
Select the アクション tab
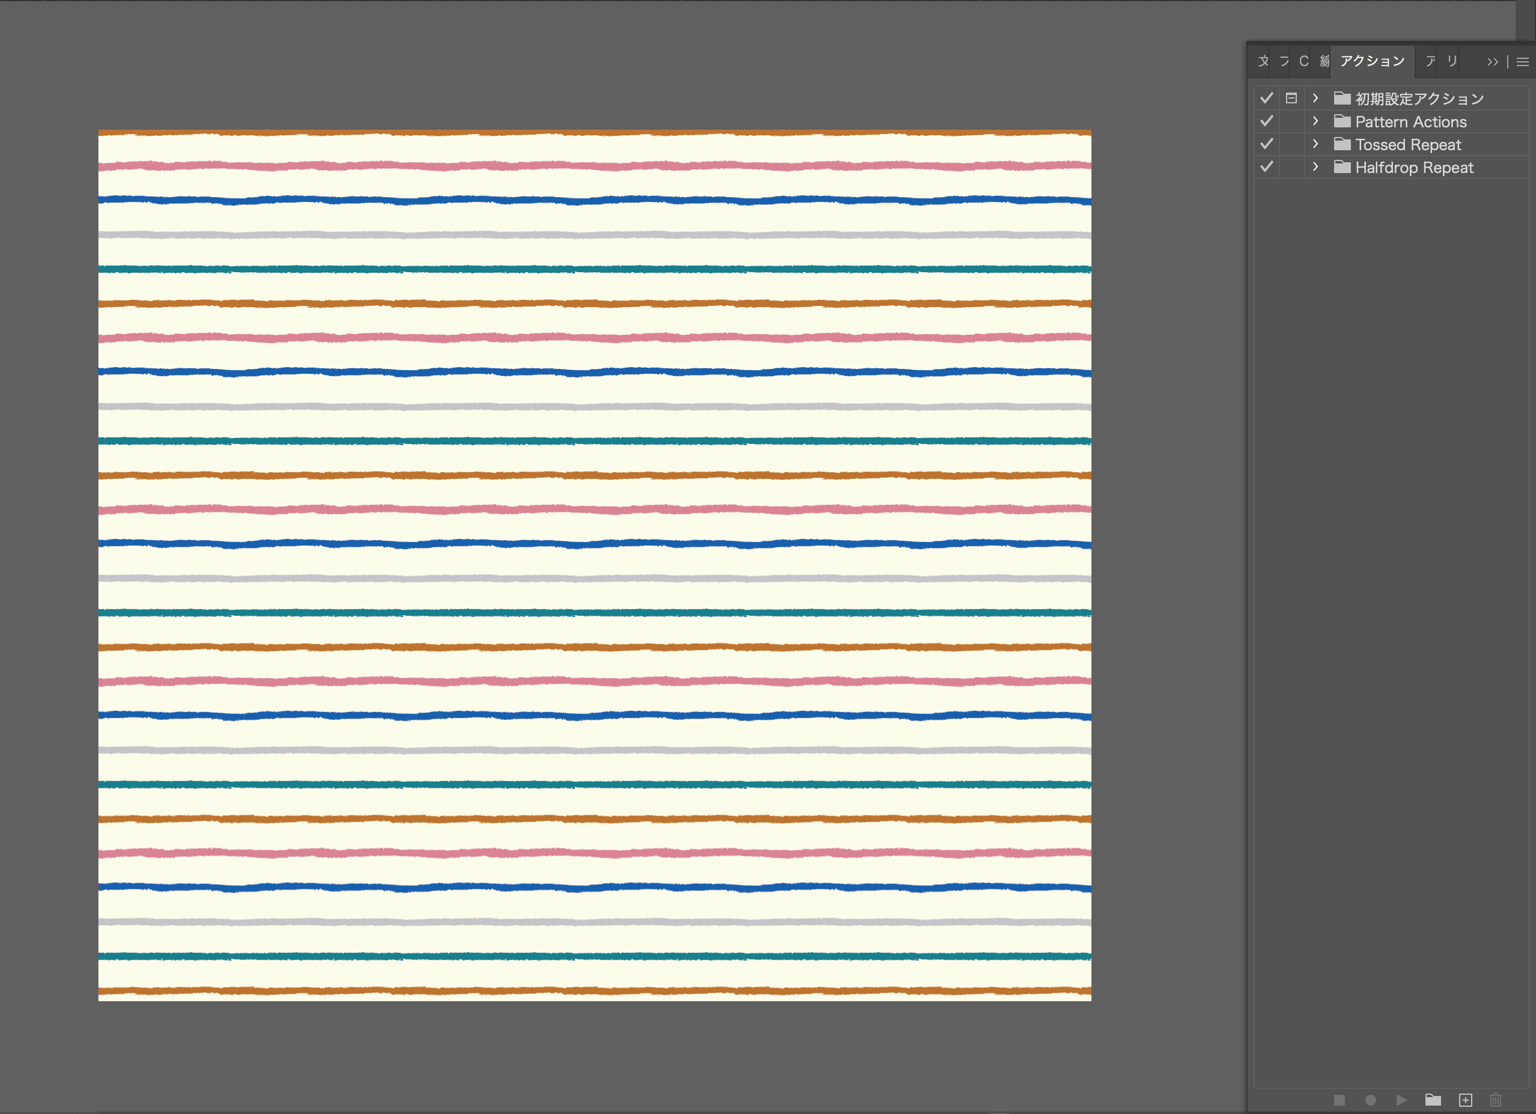1372,61
